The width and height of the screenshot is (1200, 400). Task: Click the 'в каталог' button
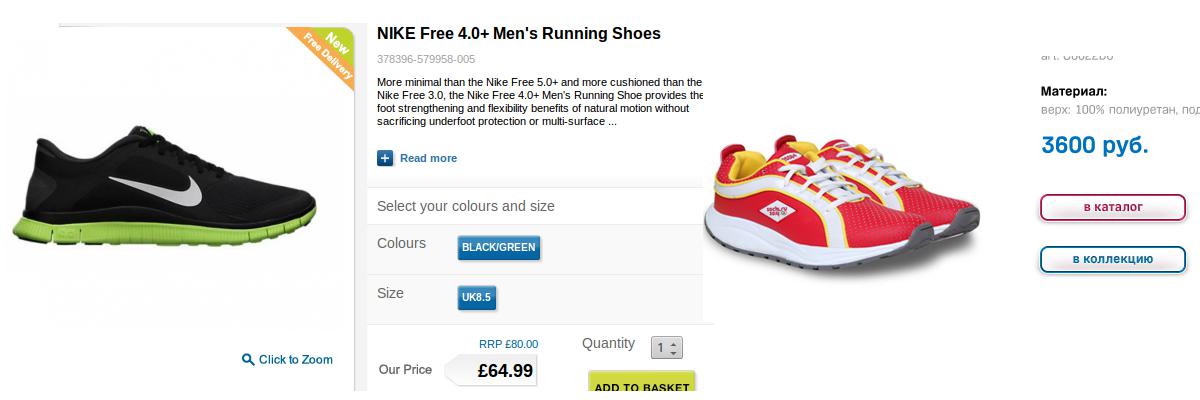1112,207
